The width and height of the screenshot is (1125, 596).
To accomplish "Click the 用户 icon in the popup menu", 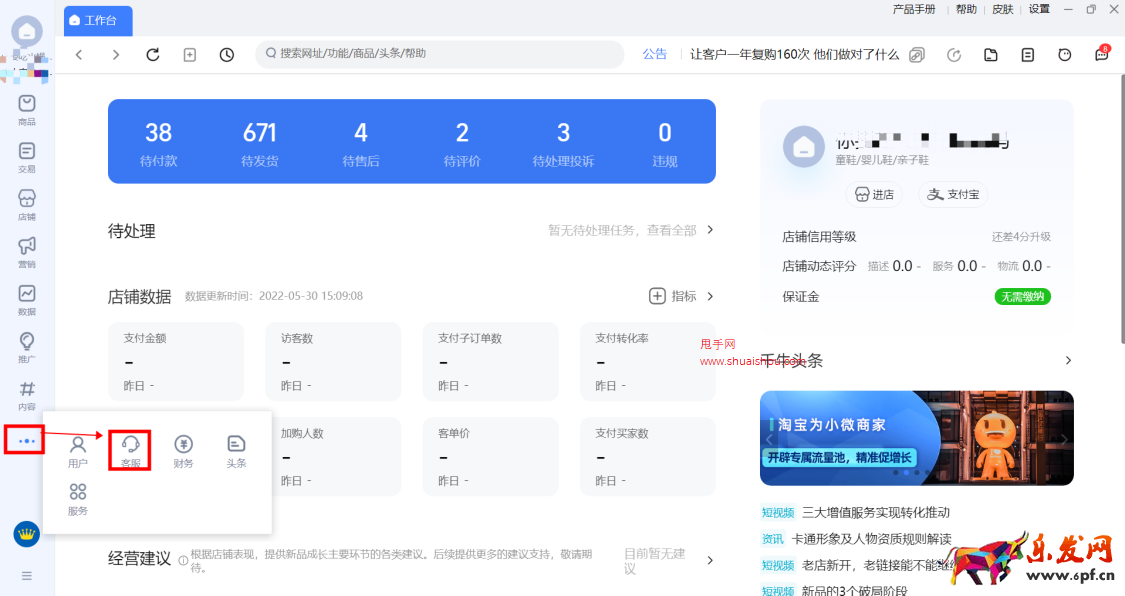I will (x=78, y=450).
